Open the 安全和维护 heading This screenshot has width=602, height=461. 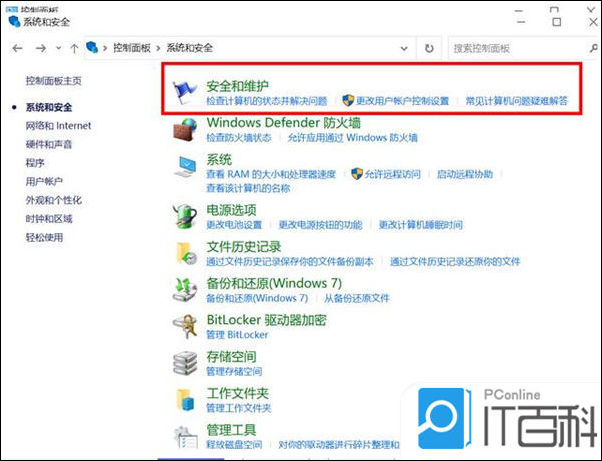pos(237,86)
